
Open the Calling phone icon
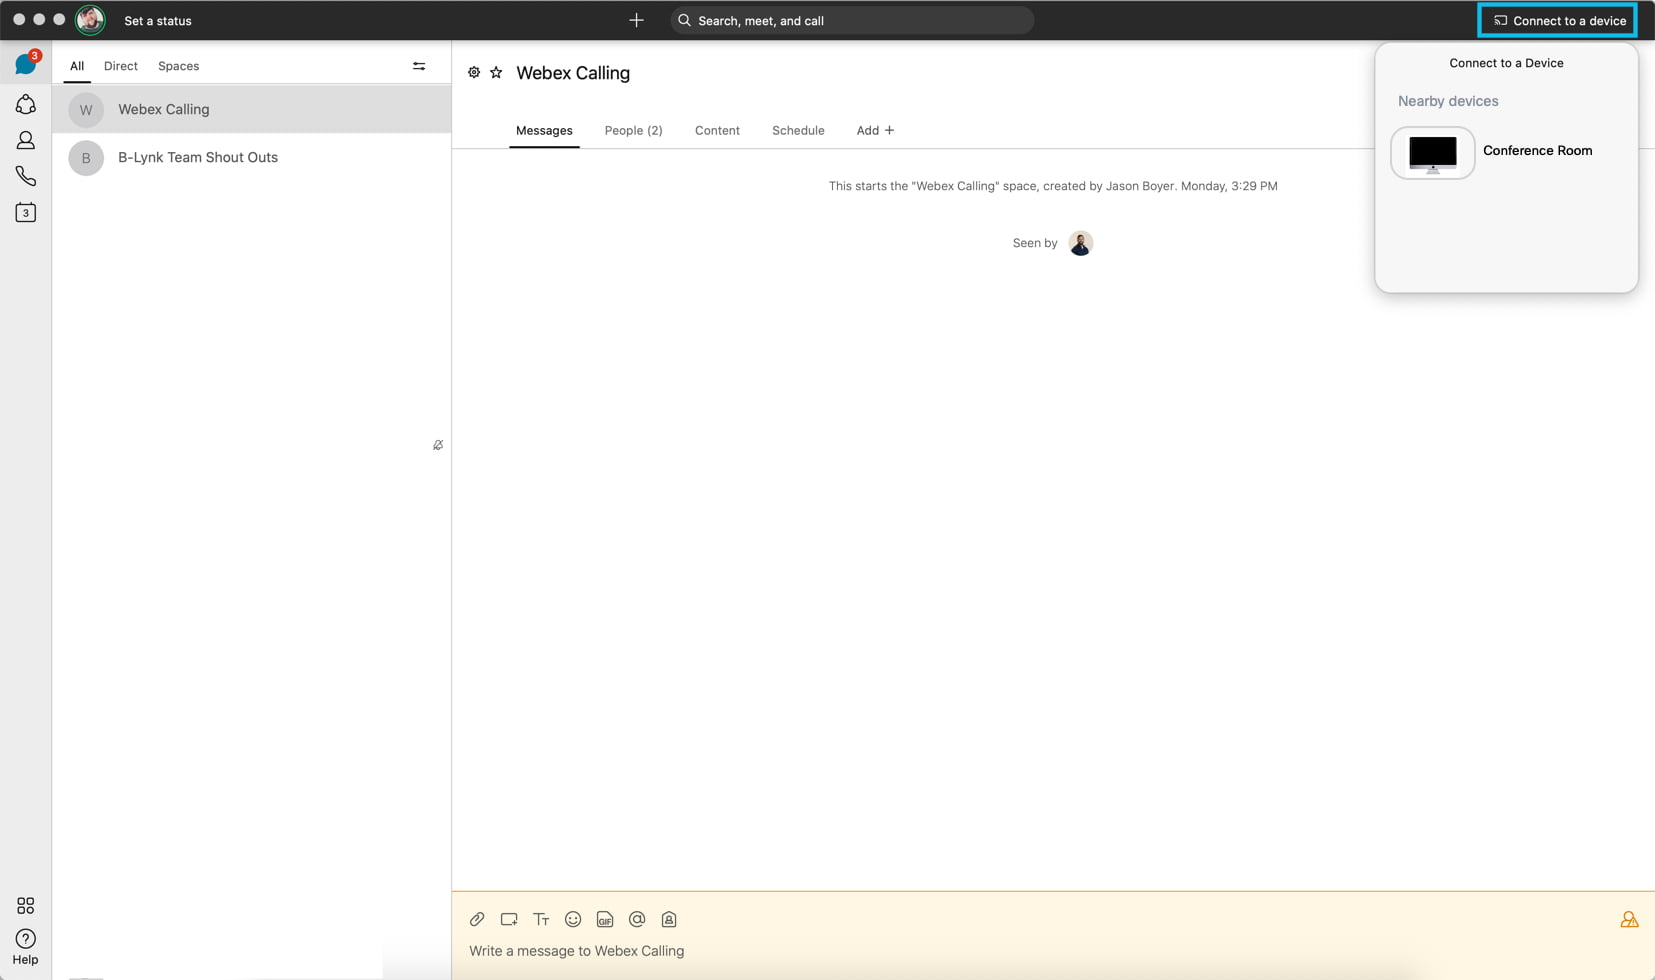(25, 176)
